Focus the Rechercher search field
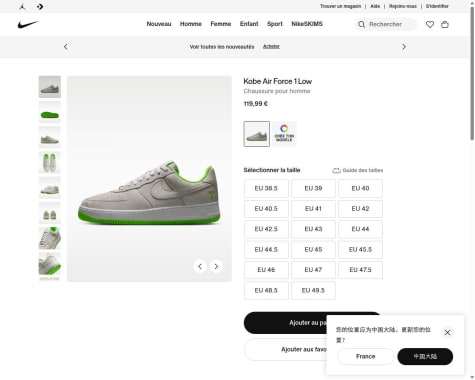This screenshot has width=475, height=380. [x=387, y=24]
